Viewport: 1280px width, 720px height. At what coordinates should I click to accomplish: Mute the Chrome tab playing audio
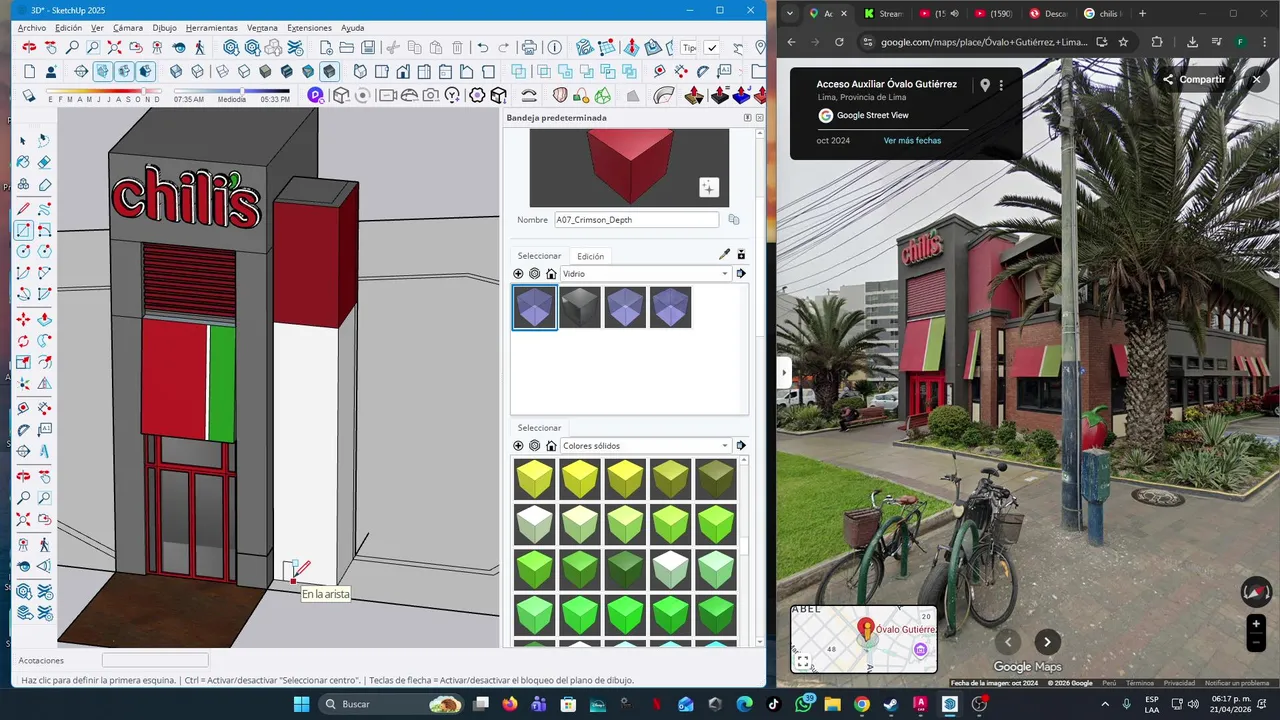(954, 14)
